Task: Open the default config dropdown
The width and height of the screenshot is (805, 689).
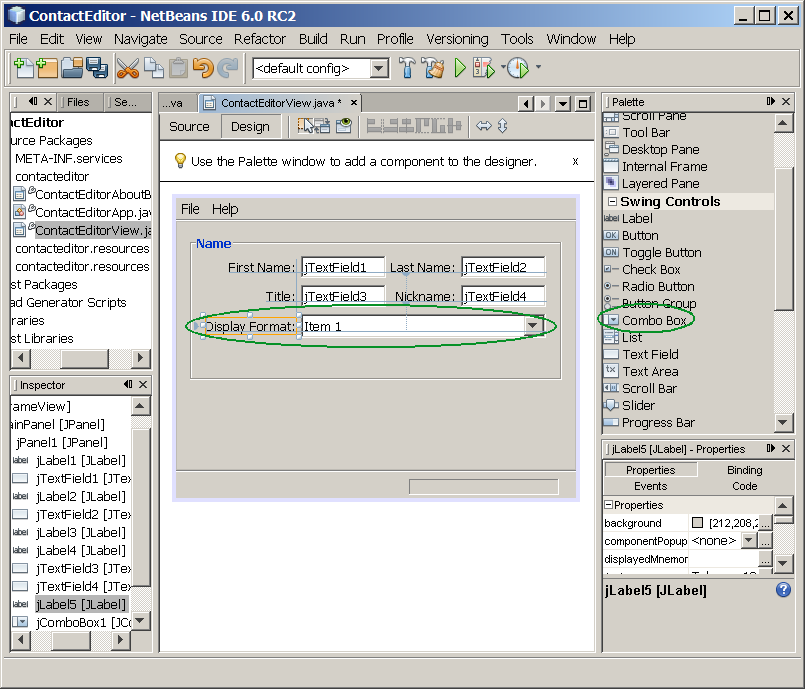Action: (379, 68)
